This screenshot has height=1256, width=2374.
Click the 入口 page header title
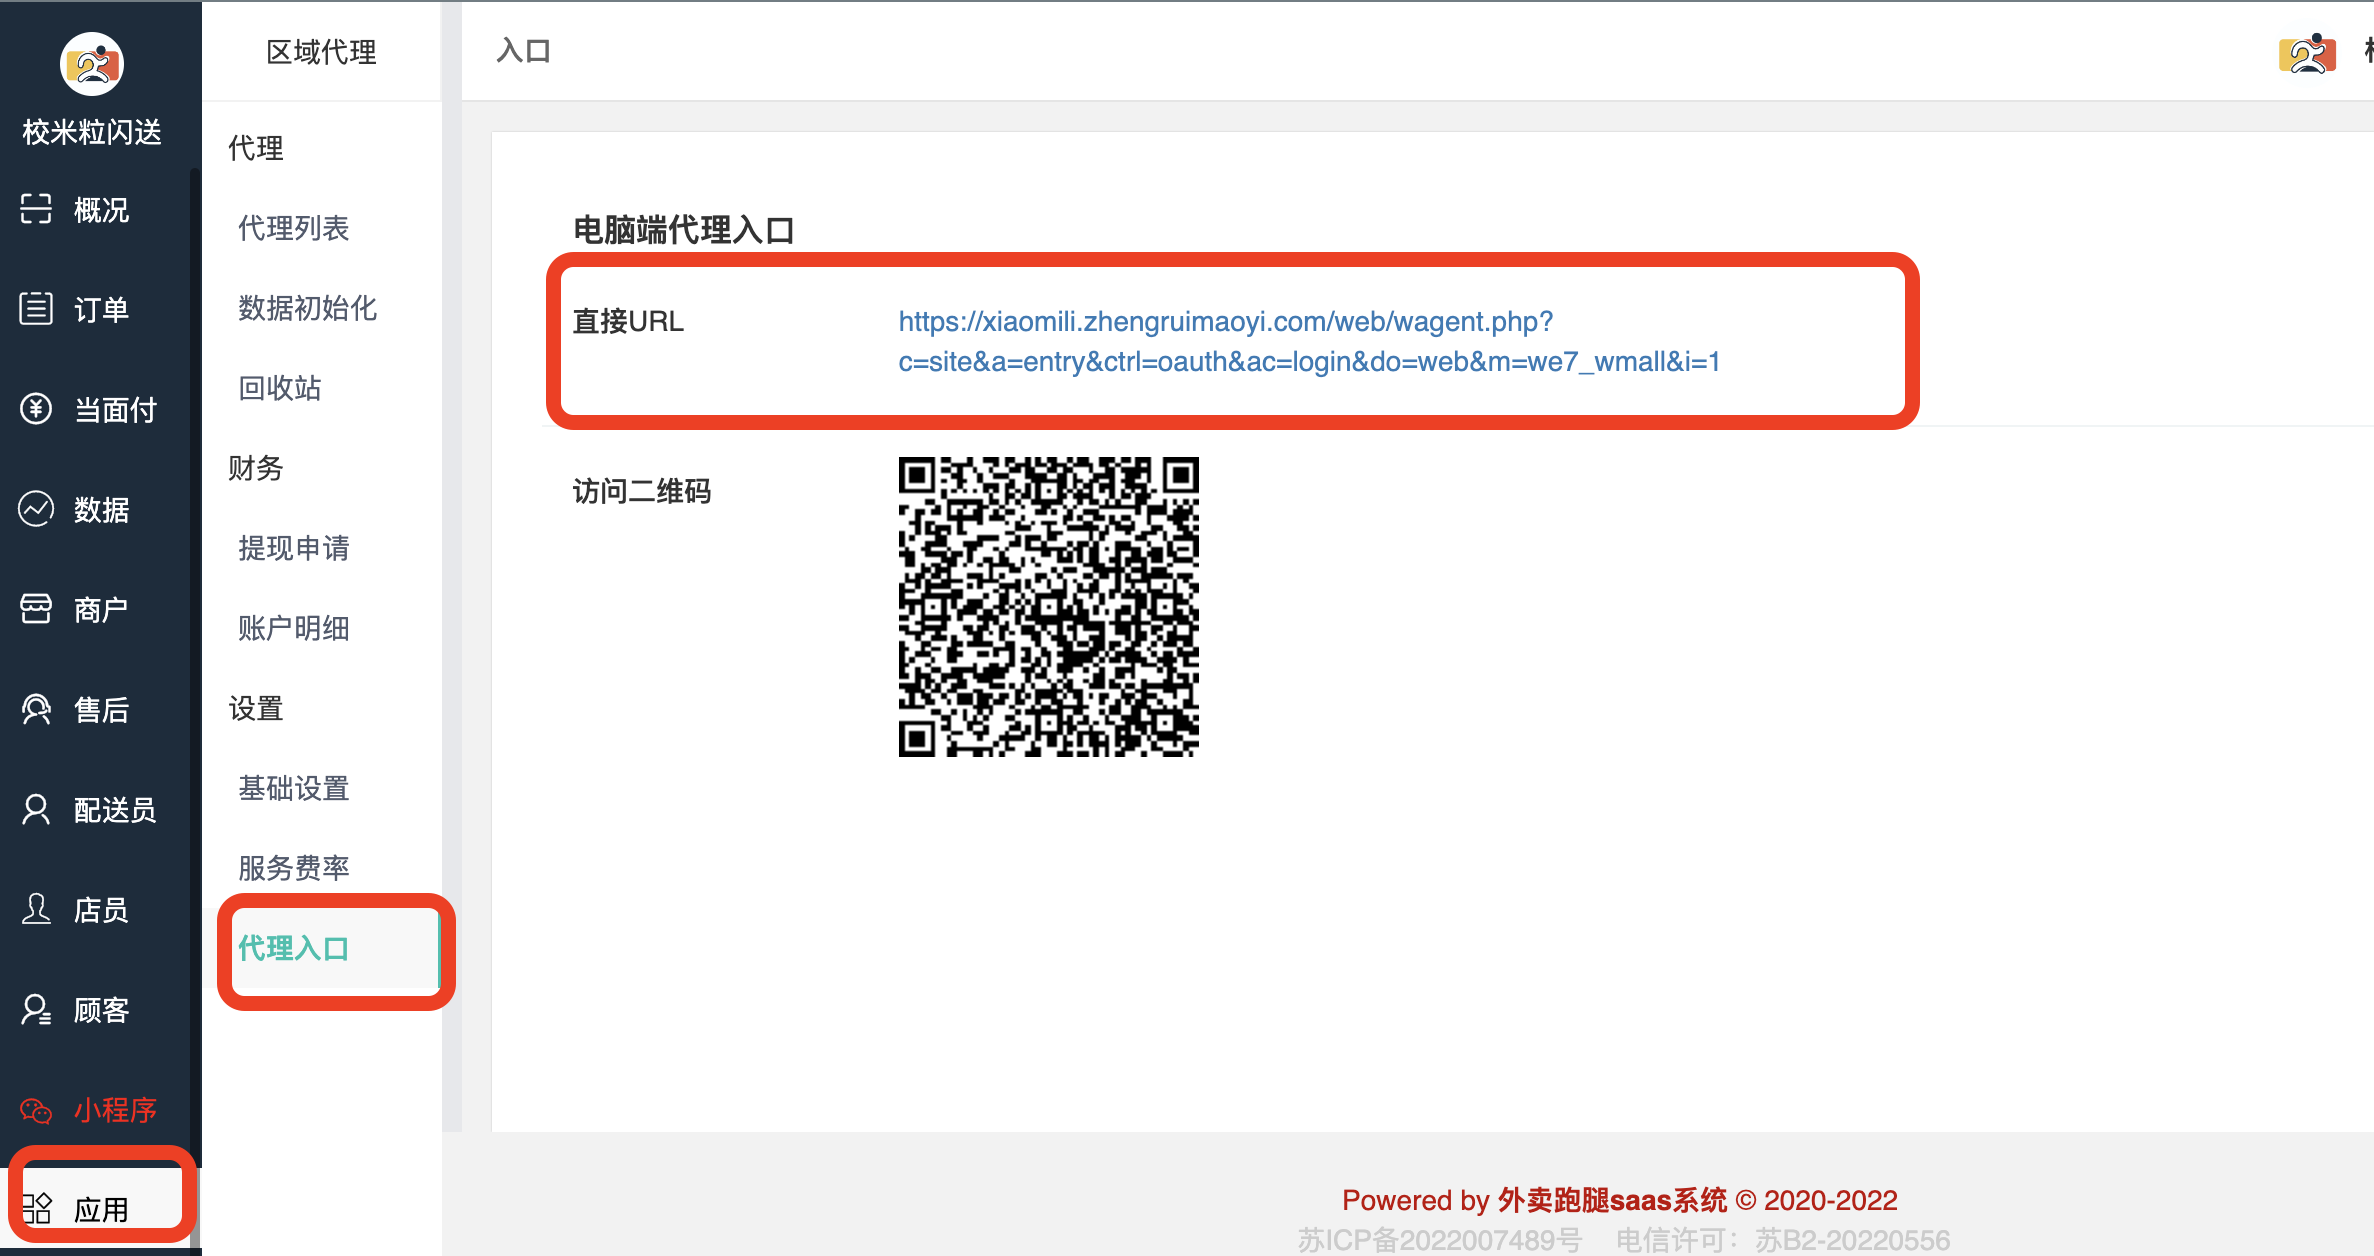(524, 50)
